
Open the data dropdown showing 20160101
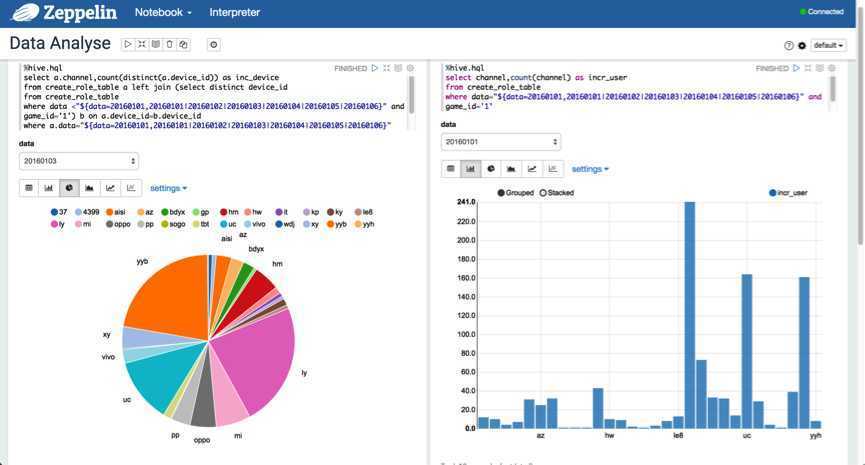tap(501, 142)
